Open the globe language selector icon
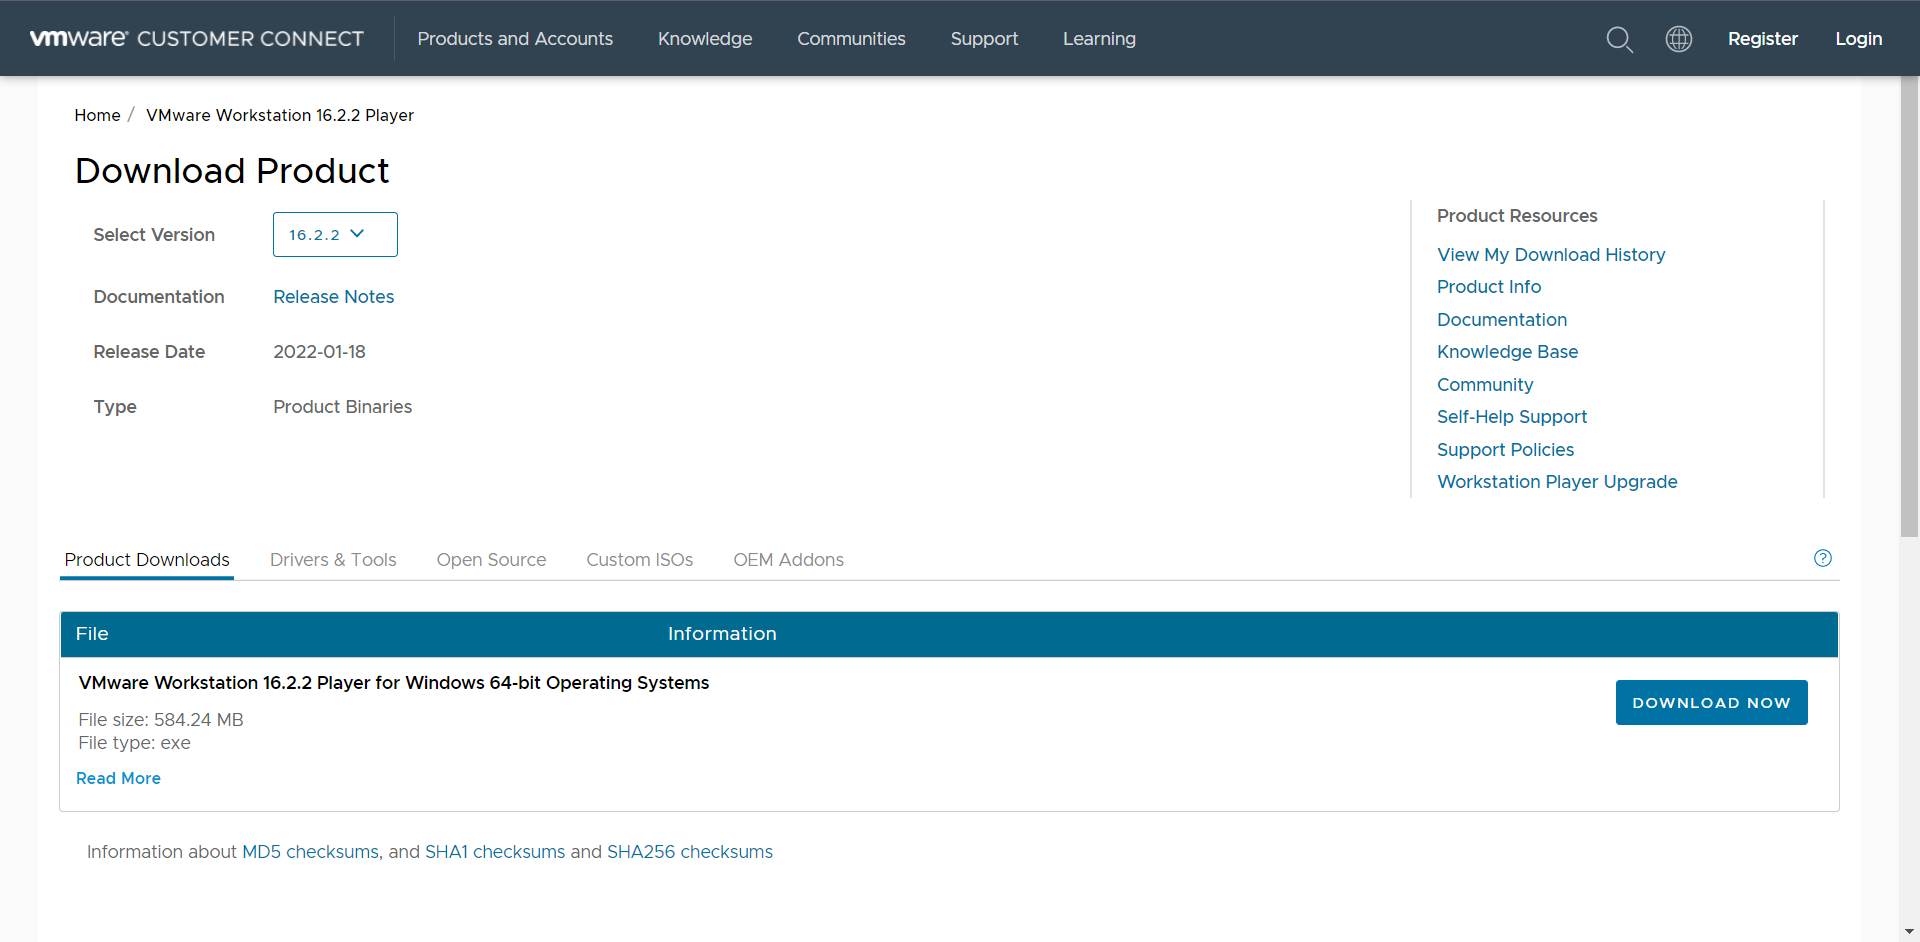The image size is (1920, 942). tap(1679, 39)
